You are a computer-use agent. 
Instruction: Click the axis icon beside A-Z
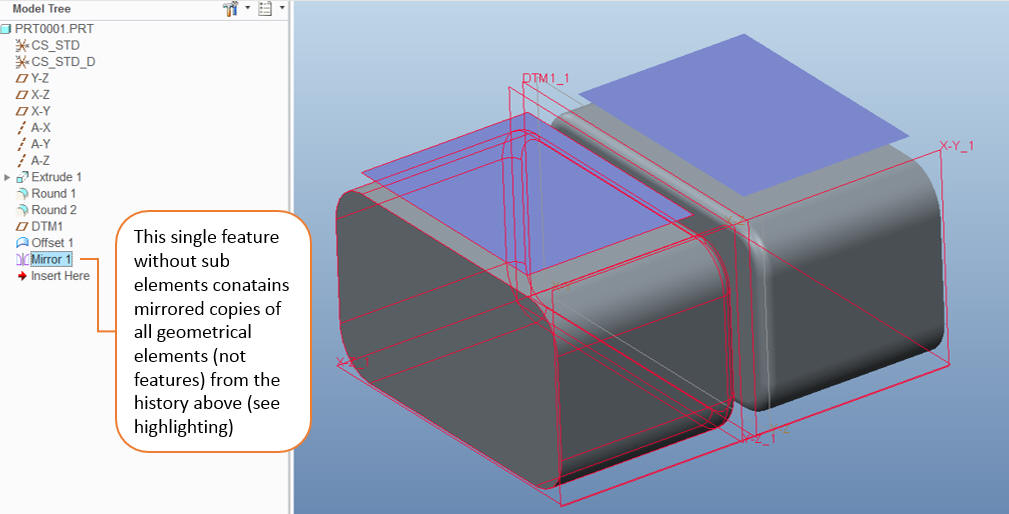21,160
